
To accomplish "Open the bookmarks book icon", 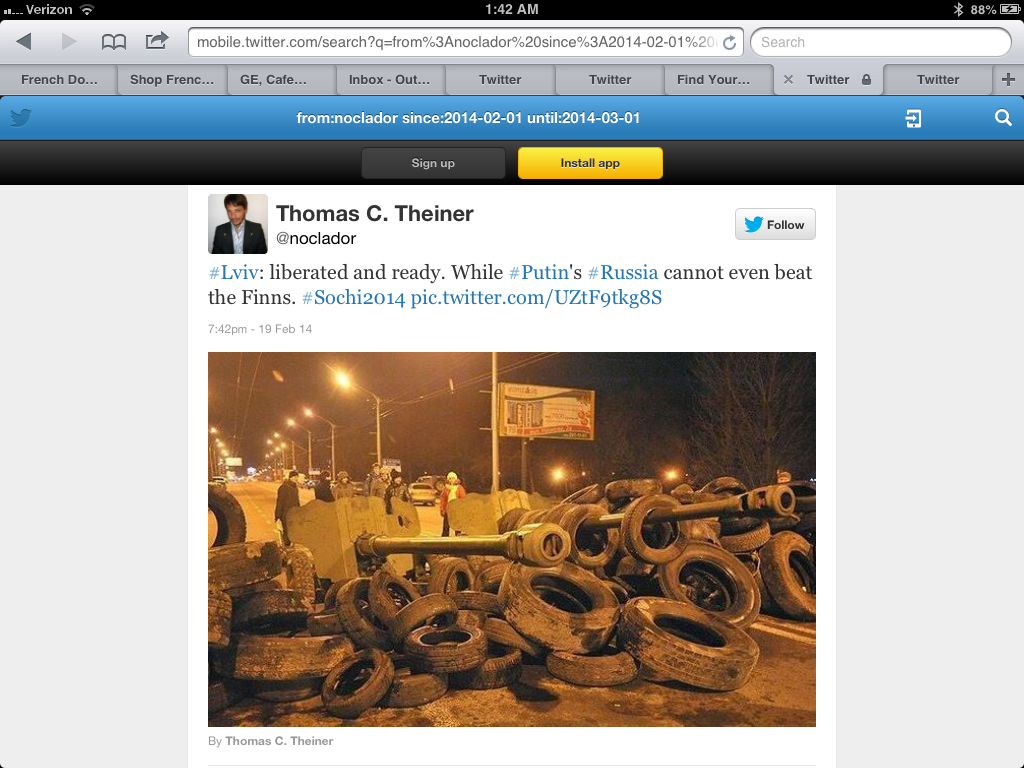I will point(114,42).
